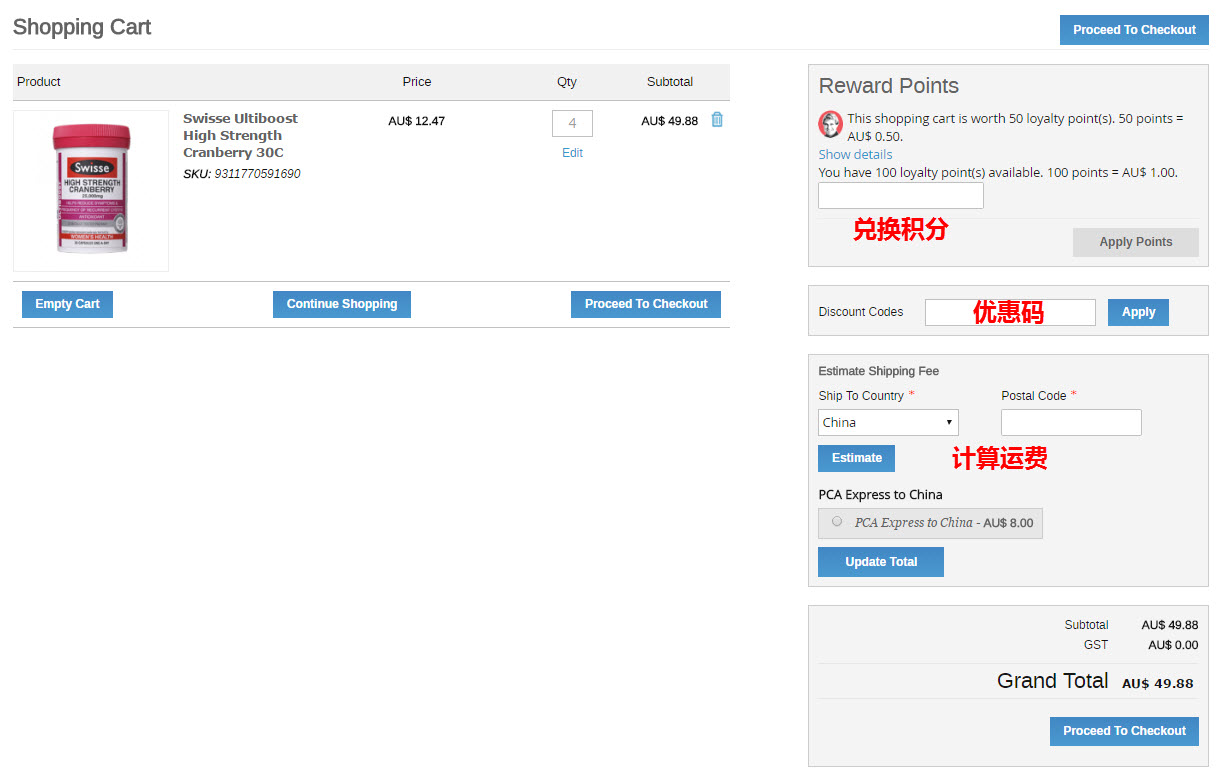
Task: Focus the Discount Codes input field
Action: [1010, 312]
